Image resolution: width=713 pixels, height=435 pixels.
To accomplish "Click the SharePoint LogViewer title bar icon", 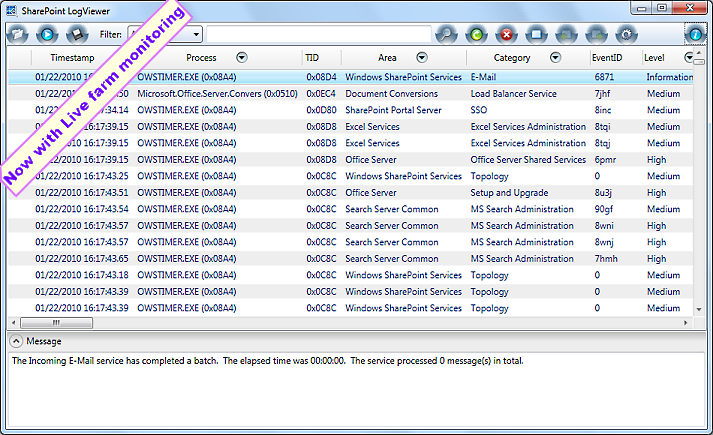I will point(11,10).
